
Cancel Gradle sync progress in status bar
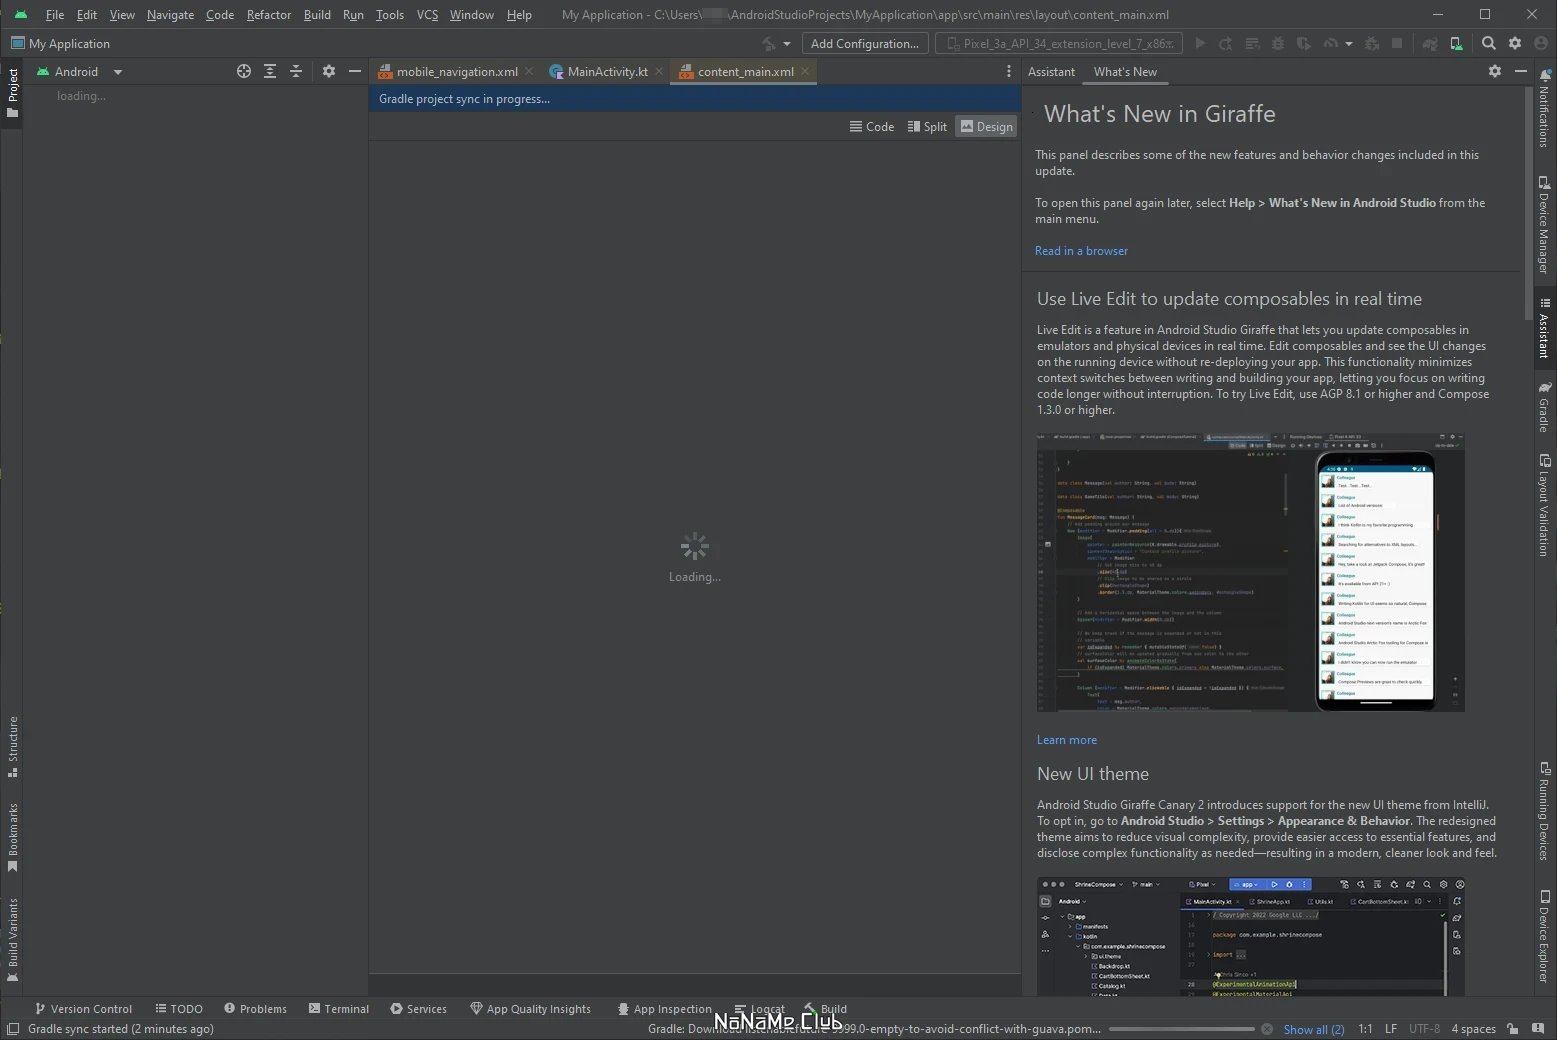point(1267,1029)
